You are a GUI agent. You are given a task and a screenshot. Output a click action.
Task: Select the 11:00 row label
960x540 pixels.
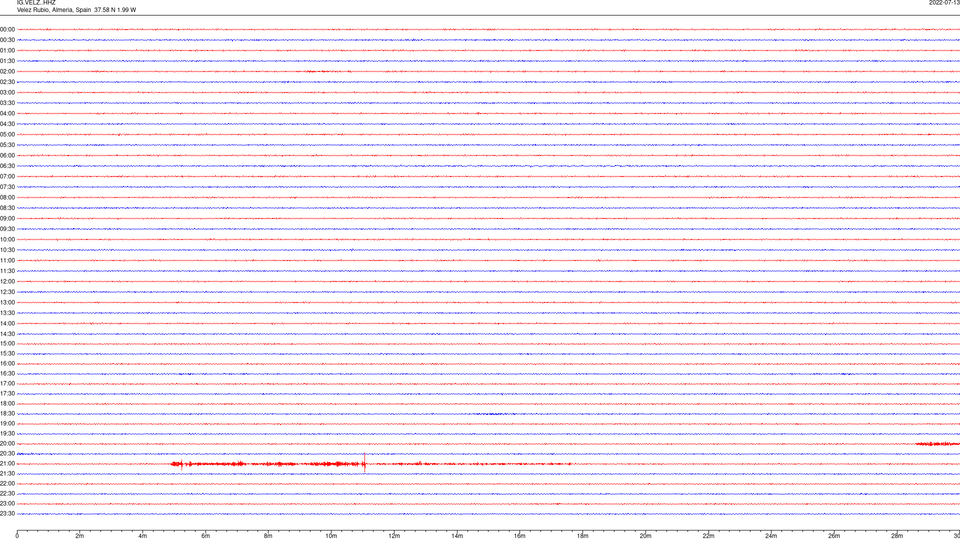pos(7,261)
